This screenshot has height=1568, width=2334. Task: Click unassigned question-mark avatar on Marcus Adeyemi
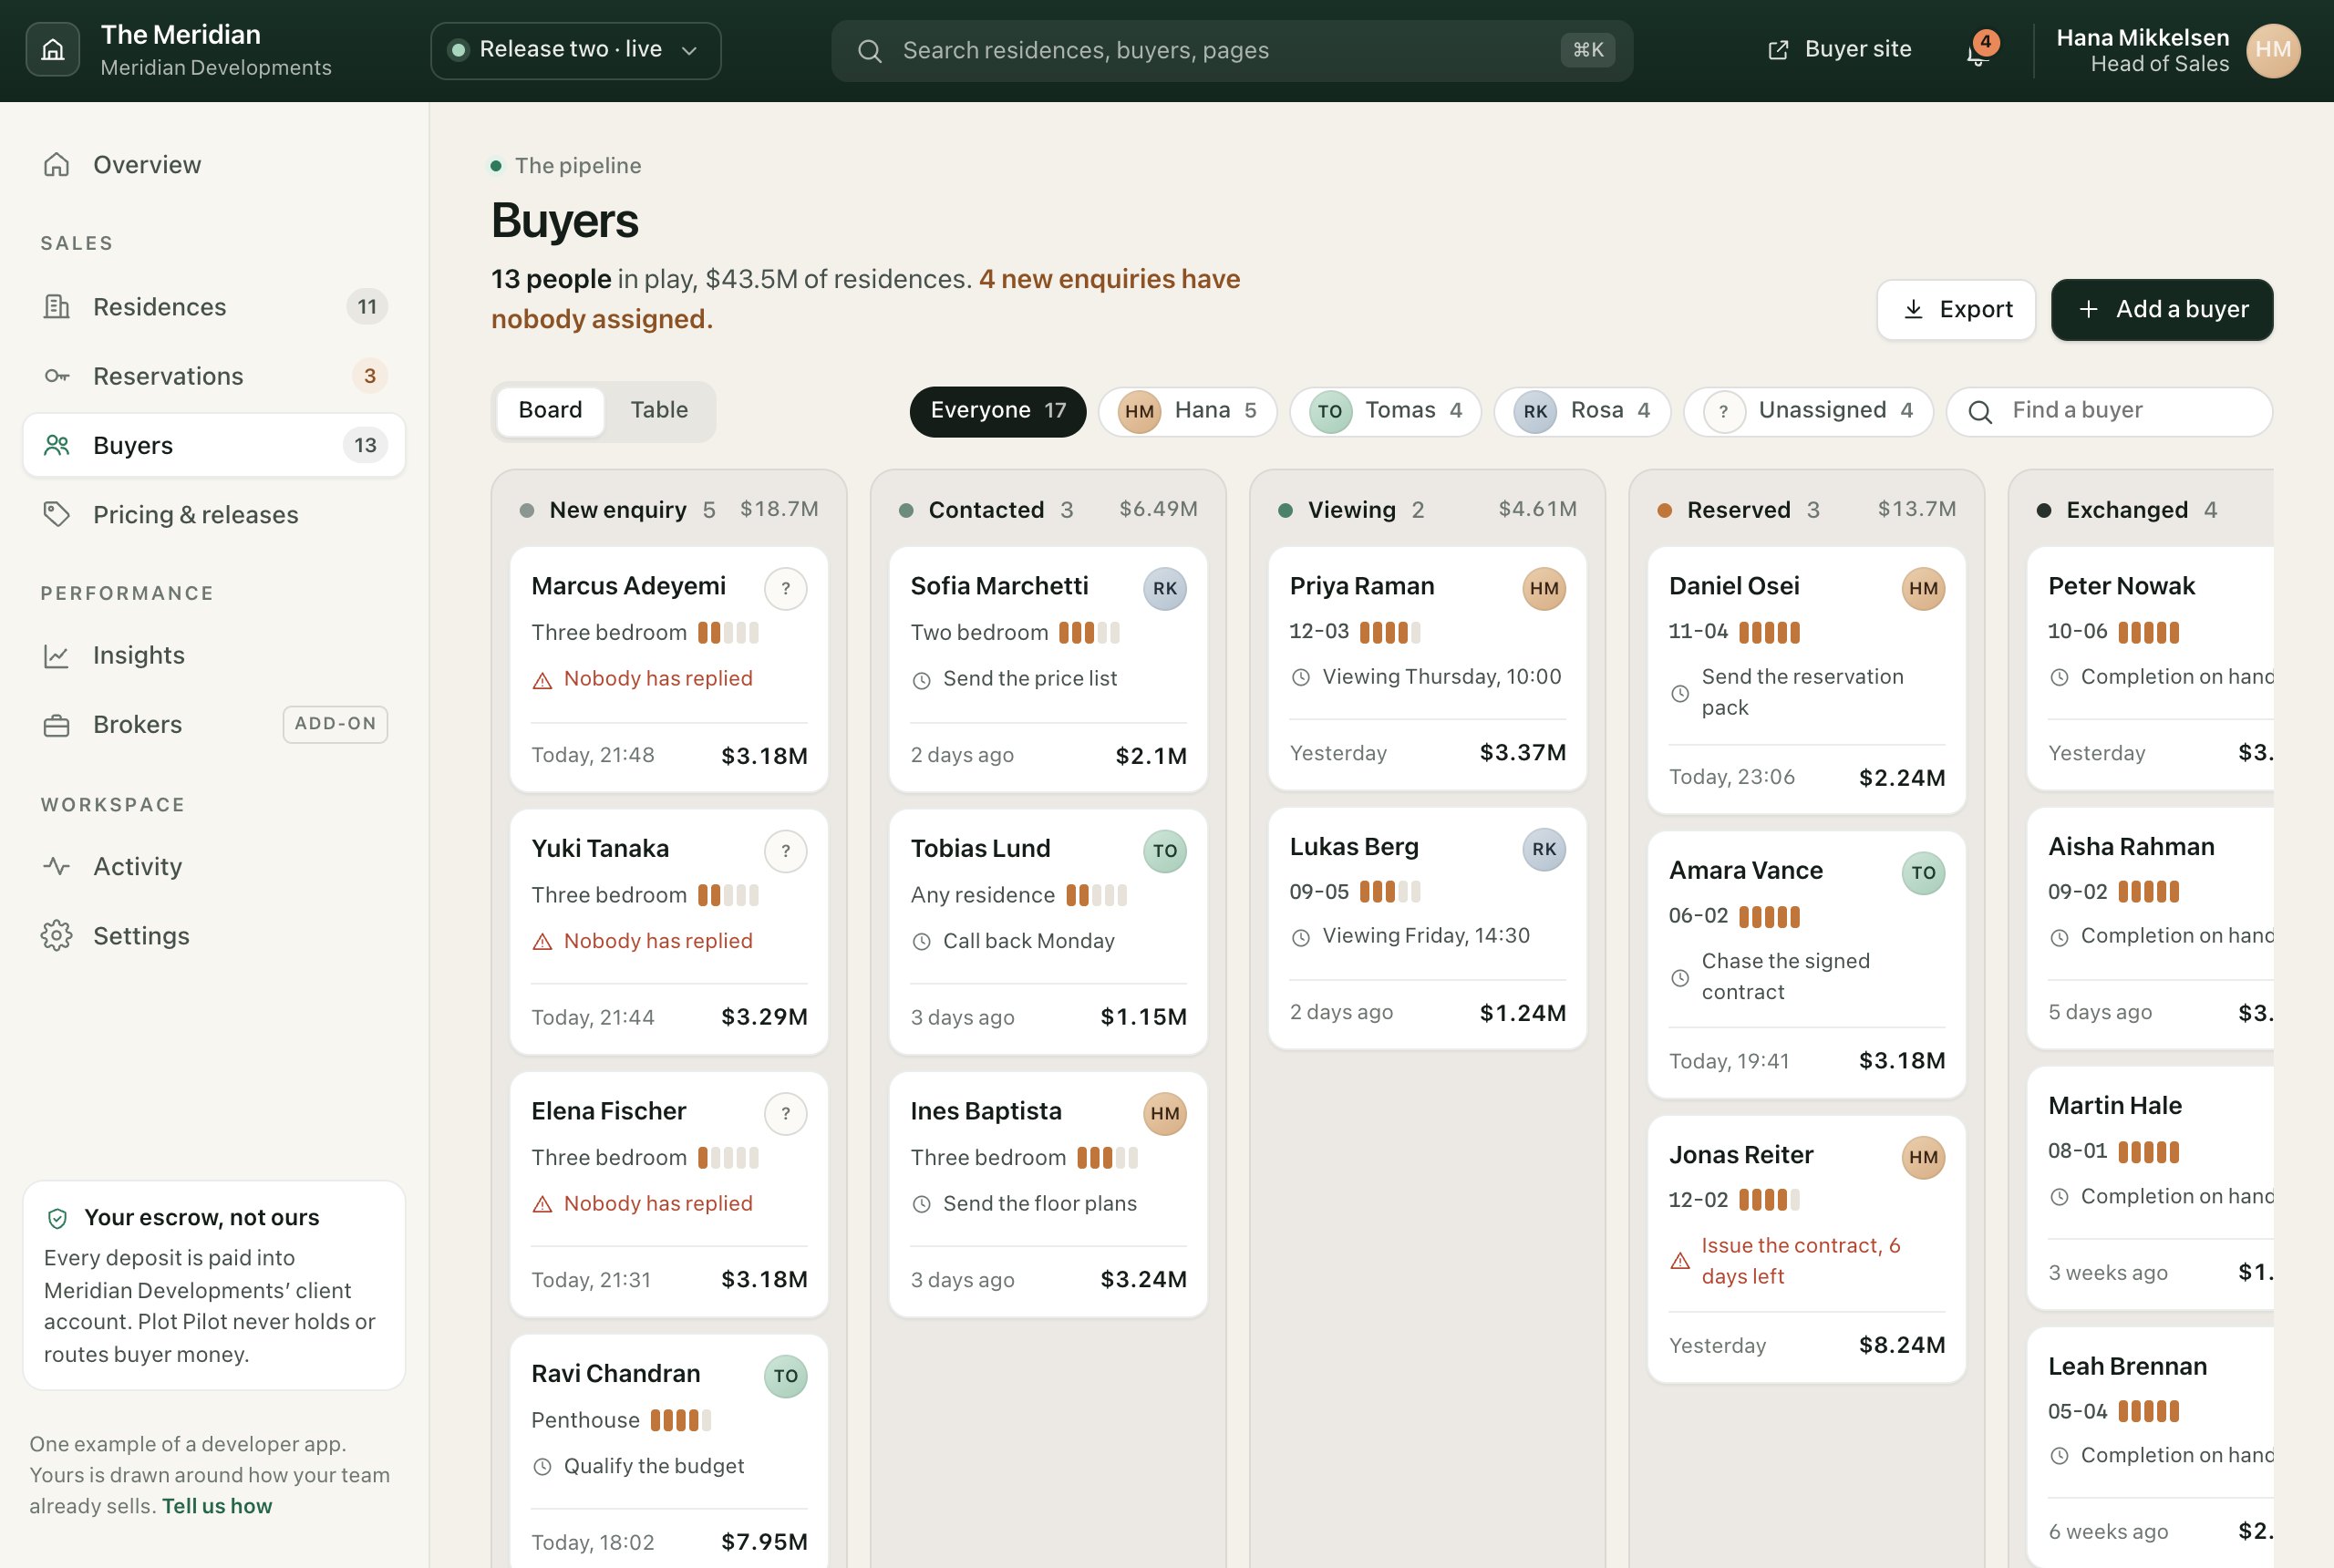786,588
